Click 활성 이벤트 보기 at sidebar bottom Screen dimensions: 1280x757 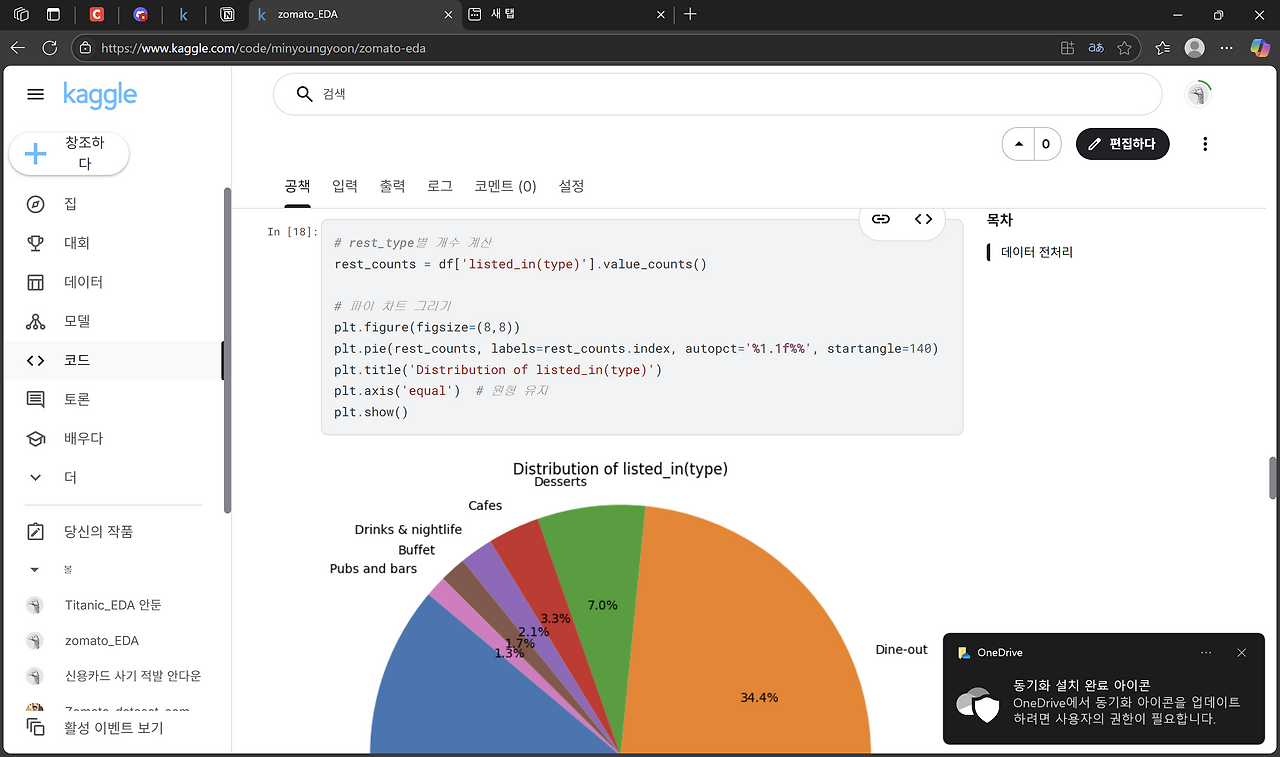[112, 728]
